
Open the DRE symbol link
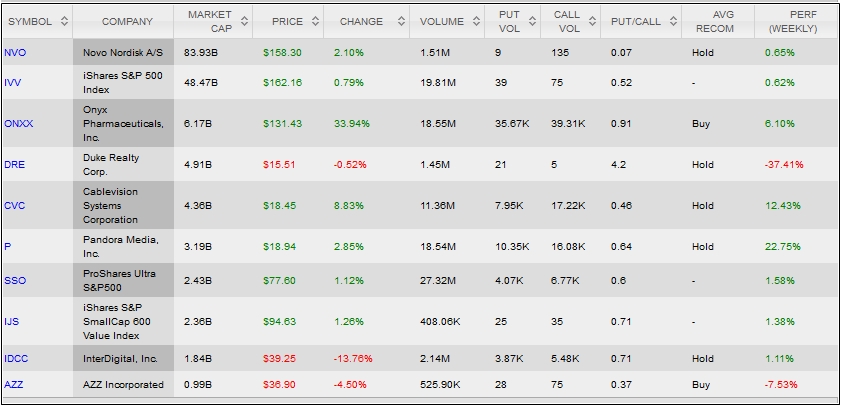tap(14, 165)
